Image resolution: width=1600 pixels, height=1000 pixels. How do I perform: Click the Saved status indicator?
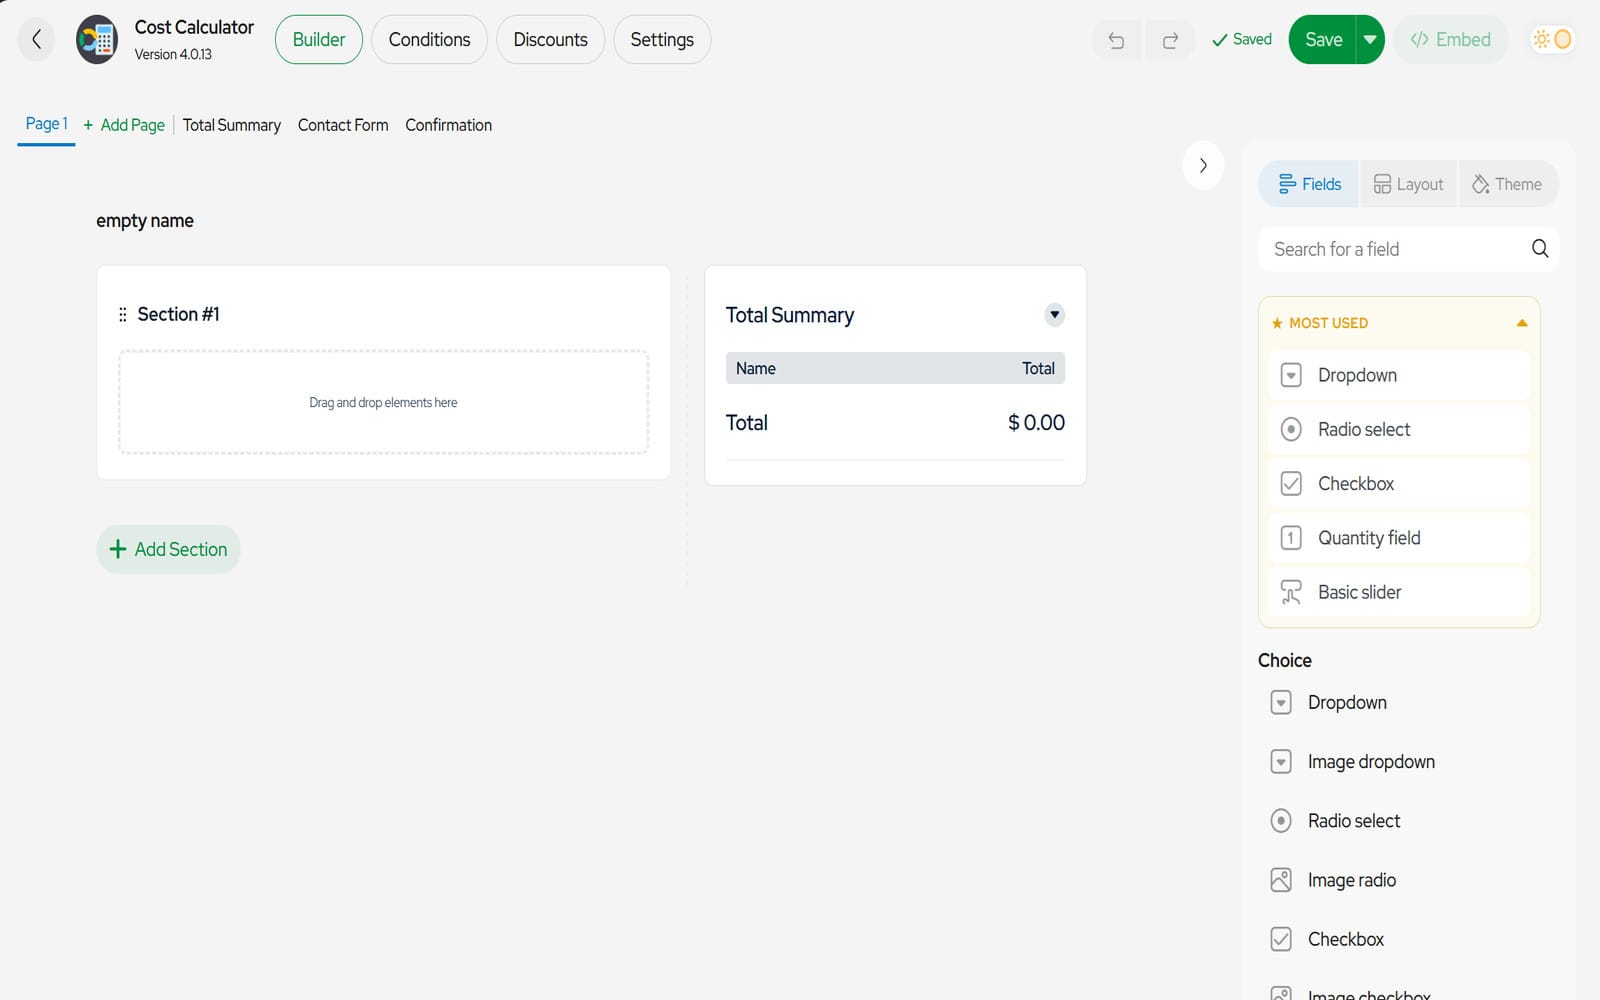(1242, 40)
